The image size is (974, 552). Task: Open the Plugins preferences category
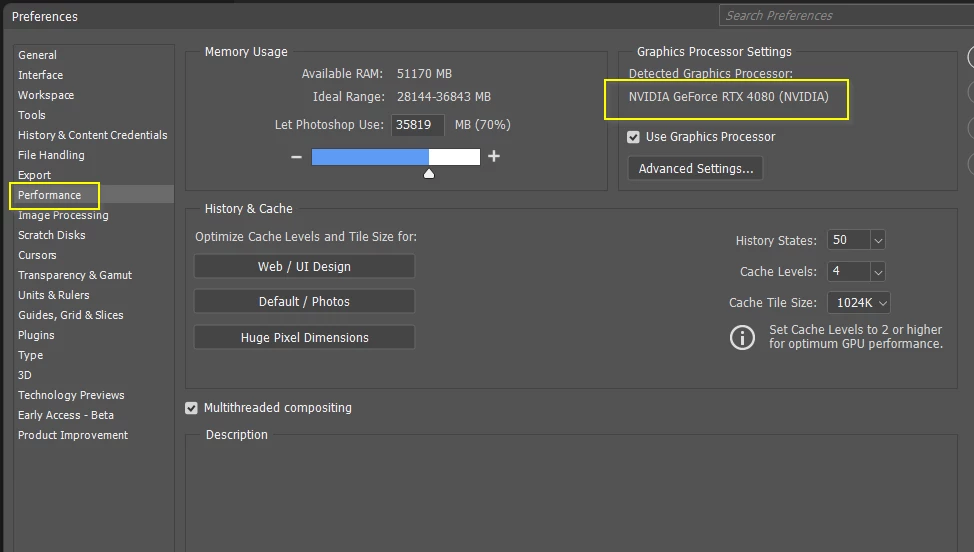click(x=36, y=335)
